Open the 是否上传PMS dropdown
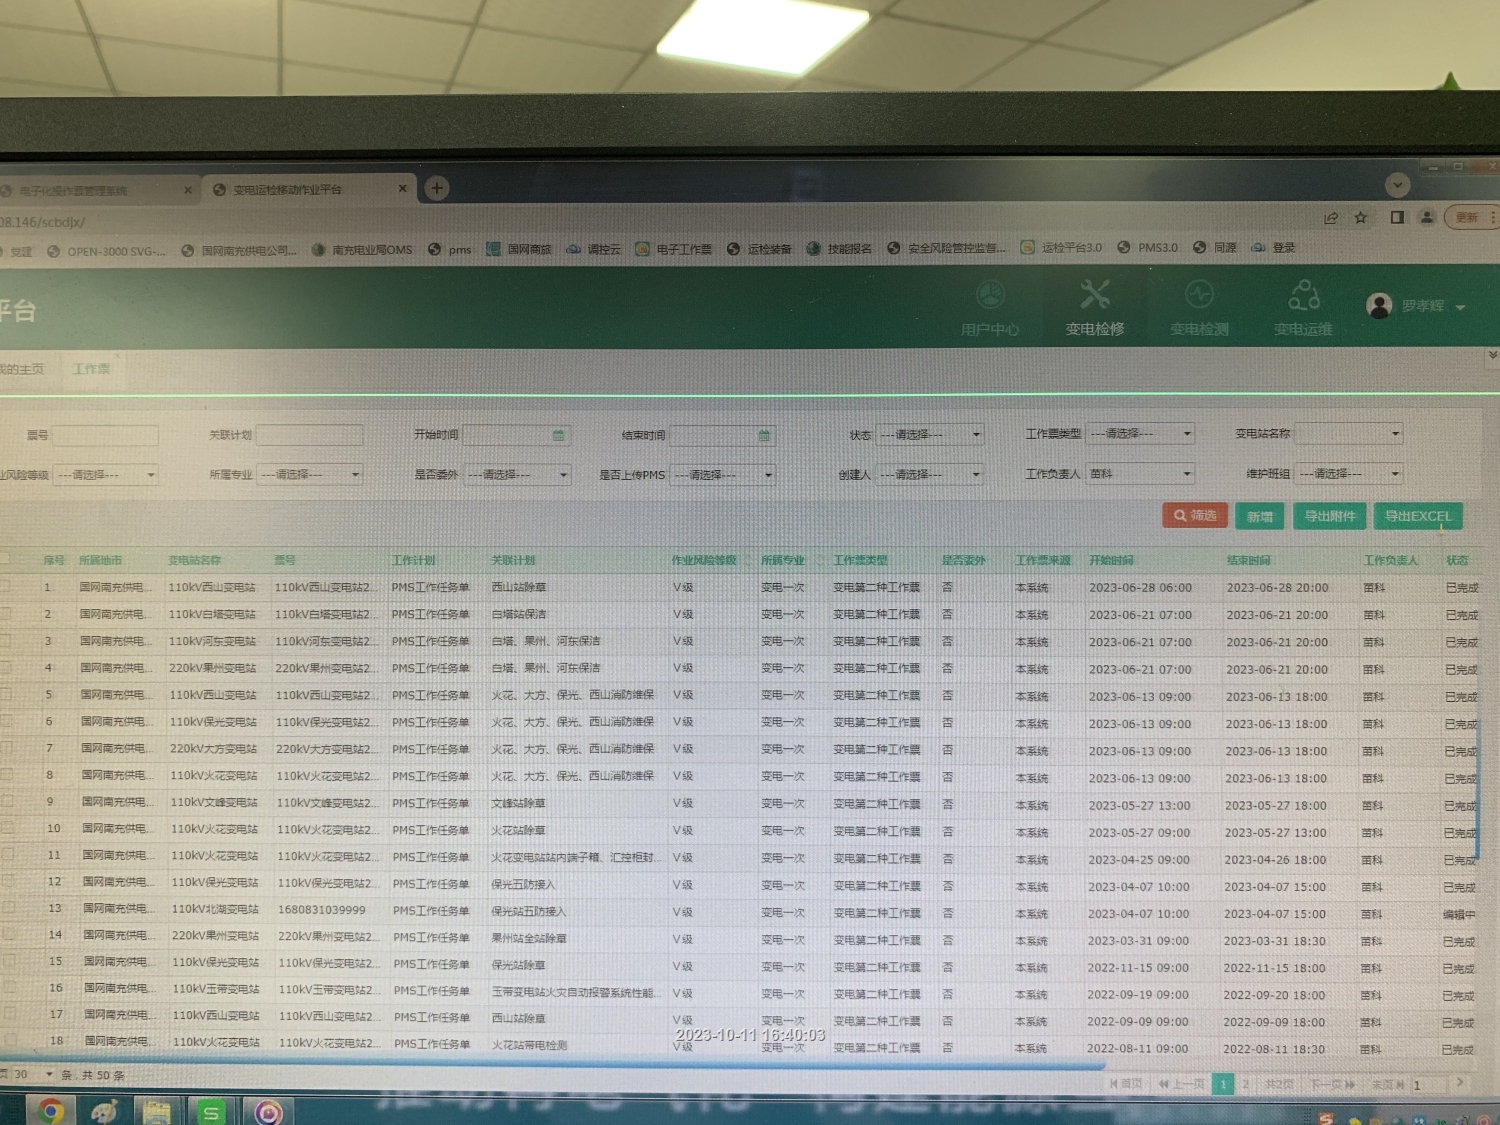Screen dimensions: 1500x1125 [723, 475]
